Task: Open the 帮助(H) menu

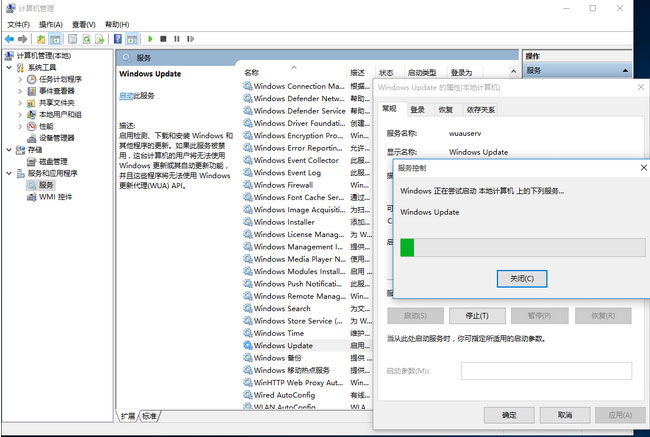Action: [117, 24]
